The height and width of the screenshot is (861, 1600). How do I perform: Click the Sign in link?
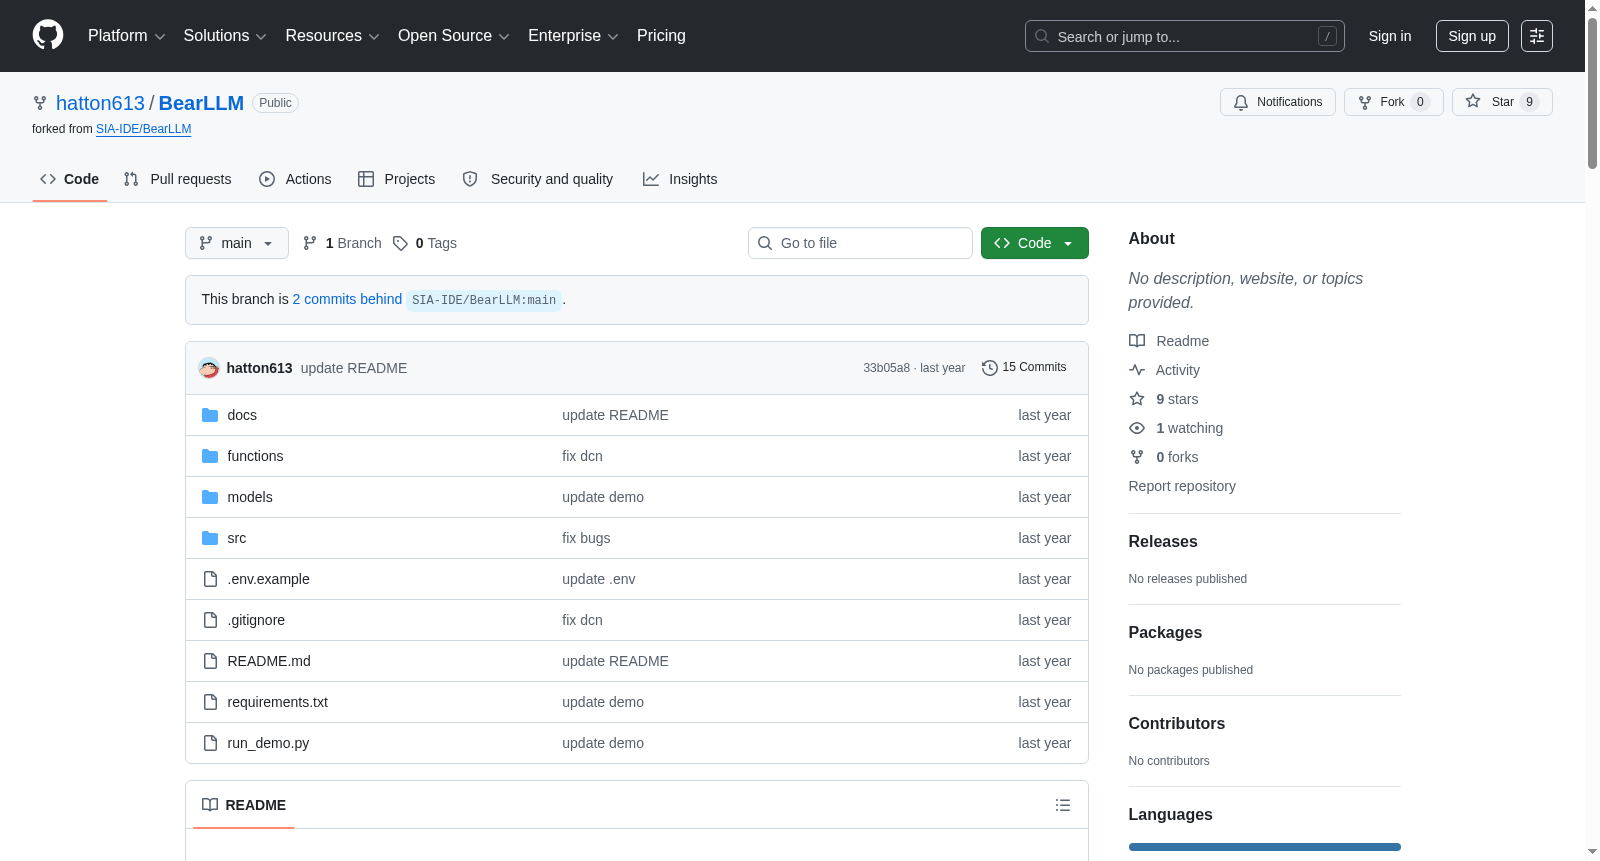pyautogui.click(x=1390, y=36)
